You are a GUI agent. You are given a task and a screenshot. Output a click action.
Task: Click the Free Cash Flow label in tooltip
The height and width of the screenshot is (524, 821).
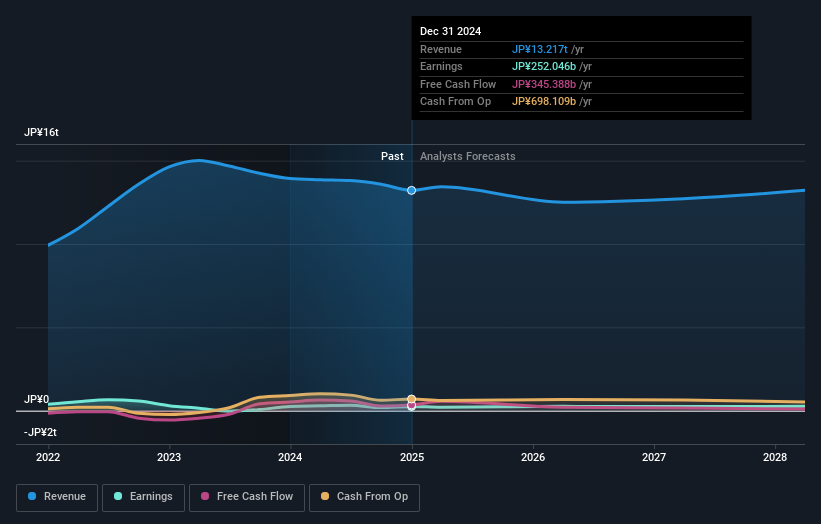[x=458, y=84]
